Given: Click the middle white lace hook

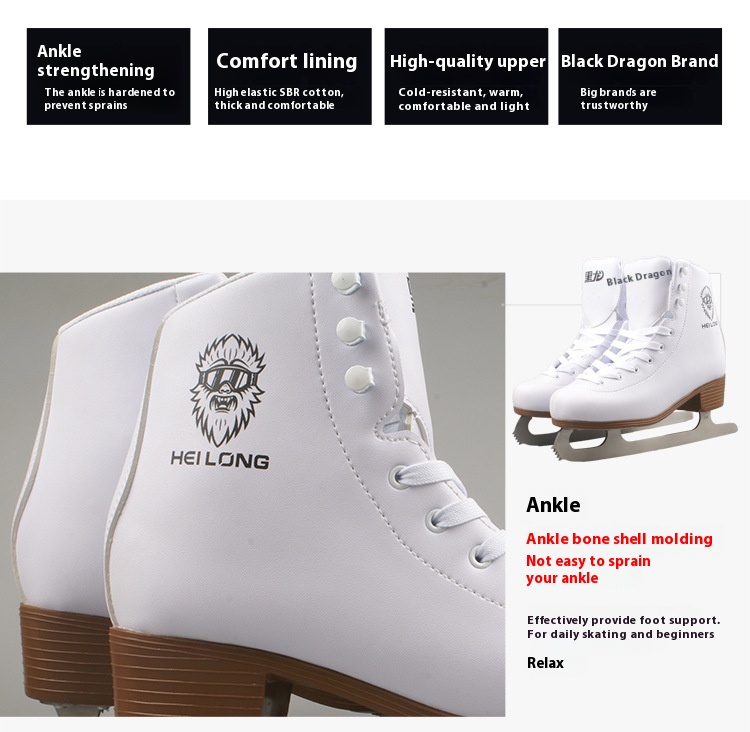Looking at the screenshot, I should pyautogui.click(x=351, y=331).
